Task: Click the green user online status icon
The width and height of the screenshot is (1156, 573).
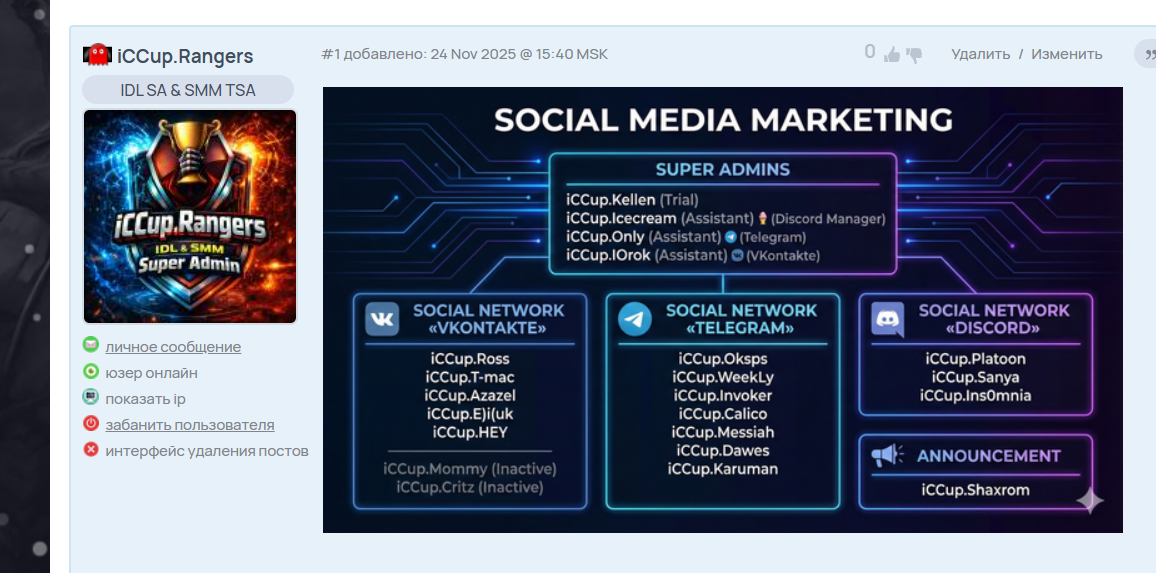Action: click(91, 371)
